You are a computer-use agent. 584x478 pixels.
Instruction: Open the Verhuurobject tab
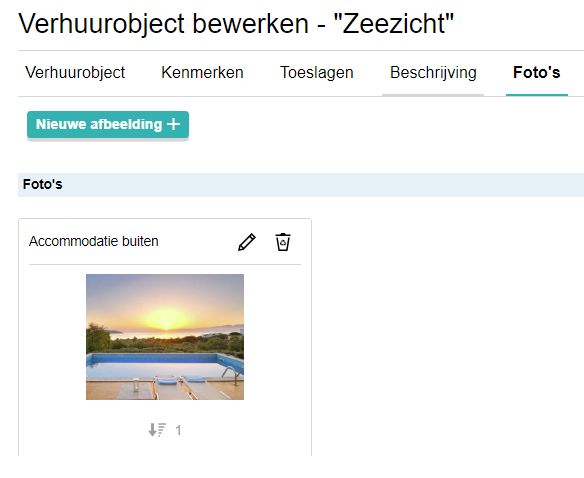pos(75,72)
